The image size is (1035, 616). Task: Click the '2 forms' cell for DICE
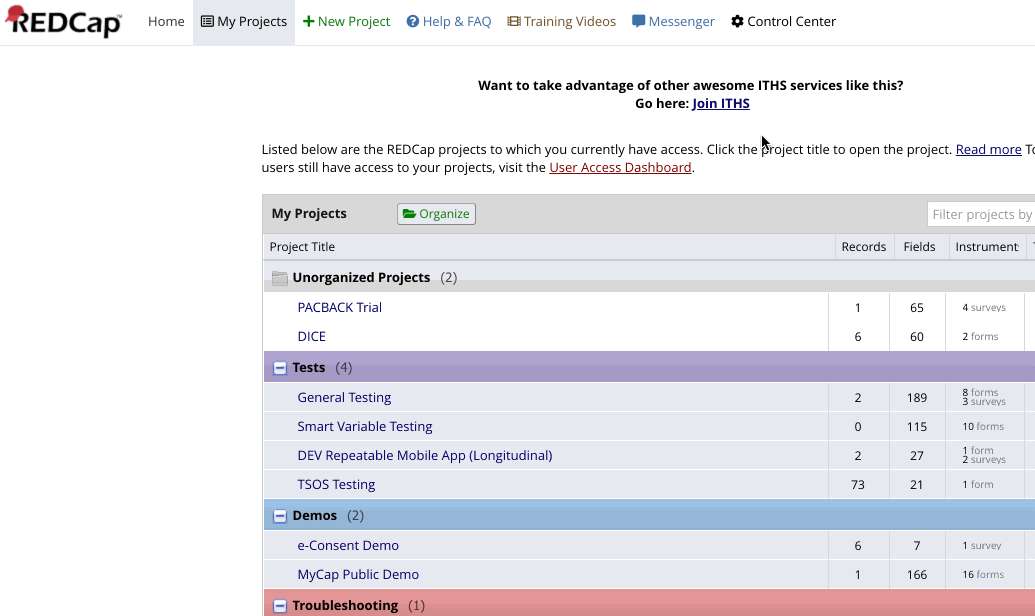tap(980, 336)
